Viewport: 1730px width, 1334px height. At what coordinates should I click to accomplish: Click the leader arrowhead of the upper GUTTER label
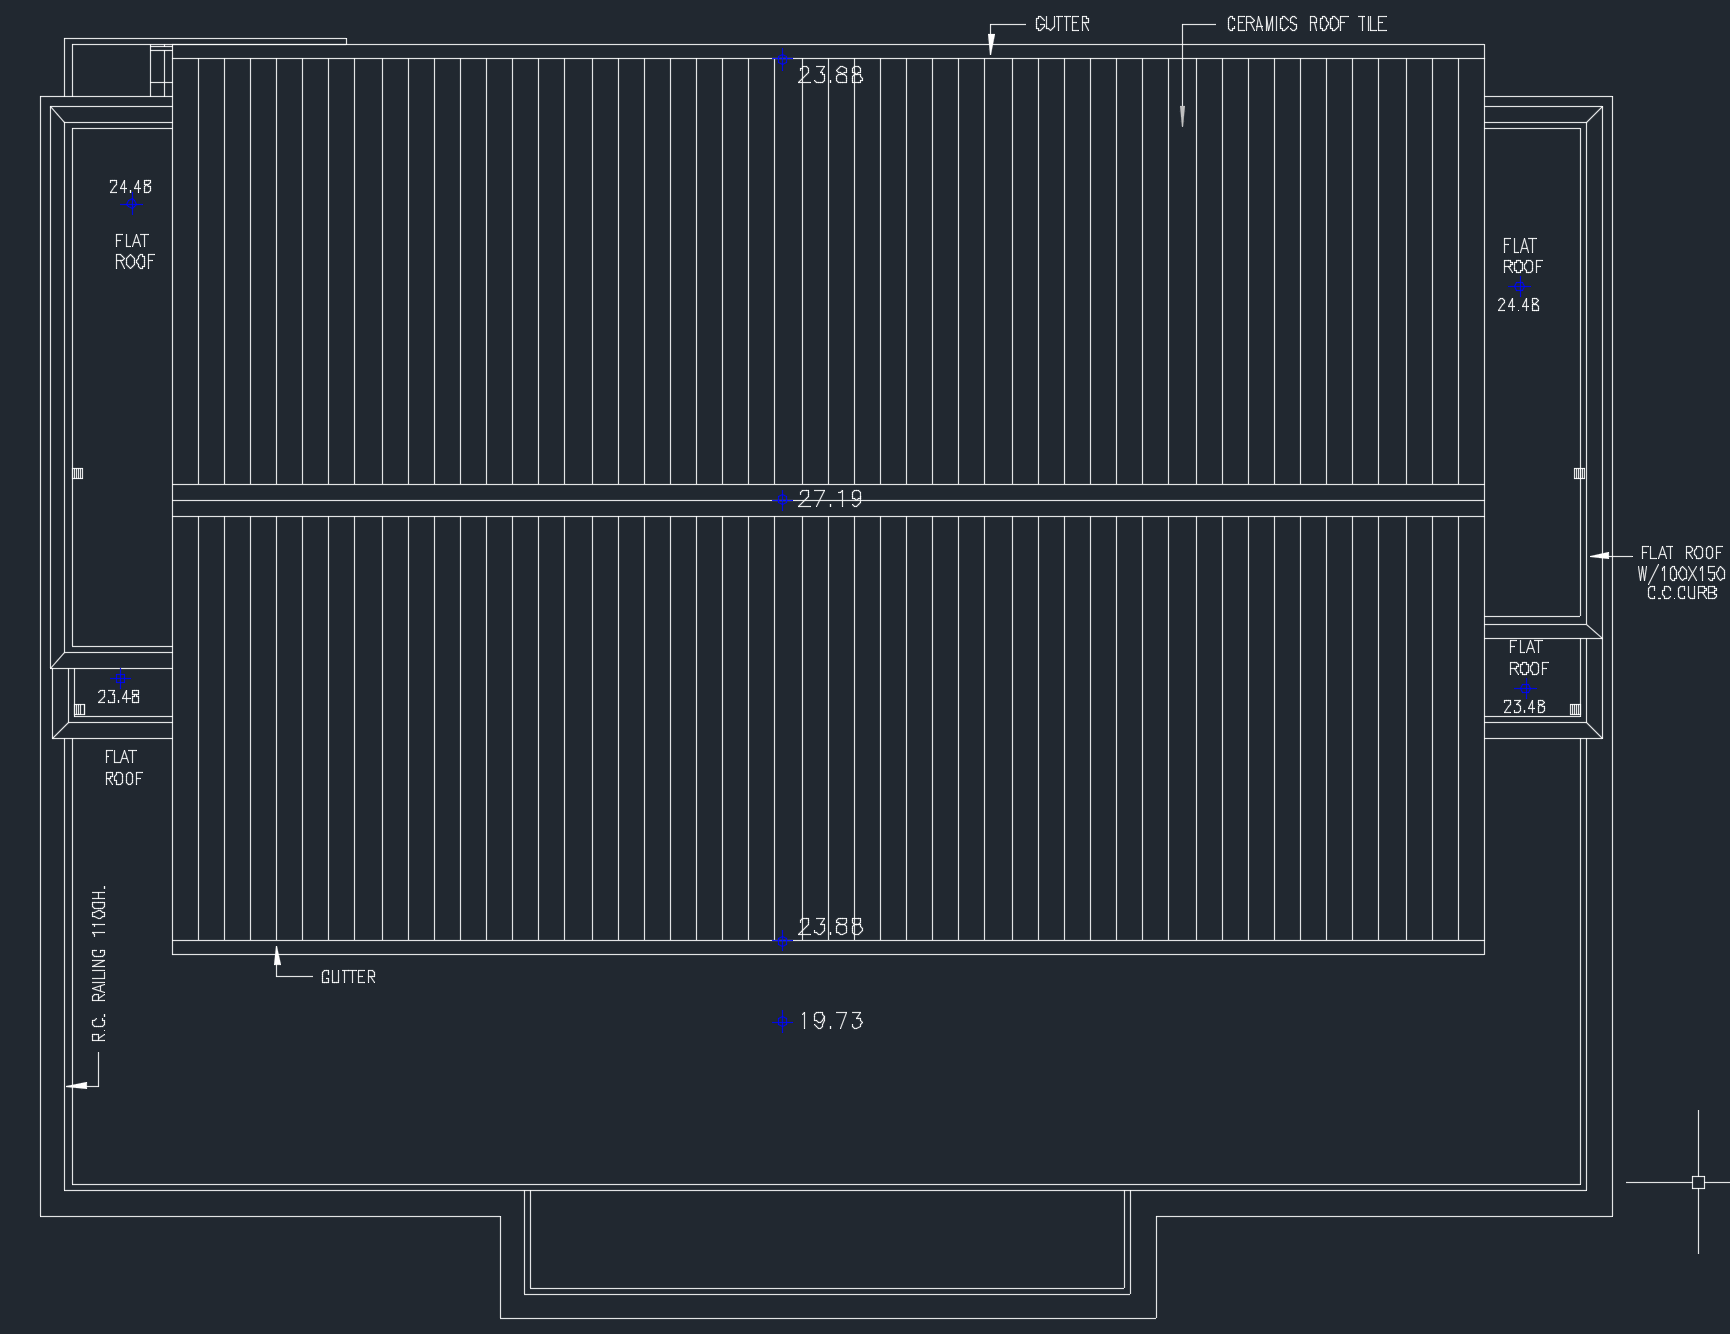click(991, 43)
